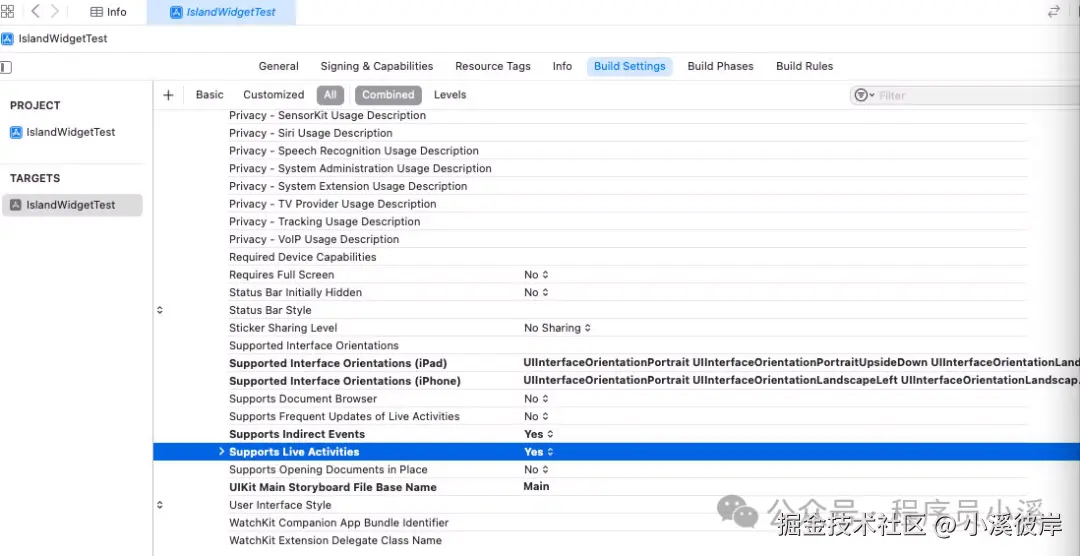Select Privacy - System Extension Usage Description

pos(348,186)
